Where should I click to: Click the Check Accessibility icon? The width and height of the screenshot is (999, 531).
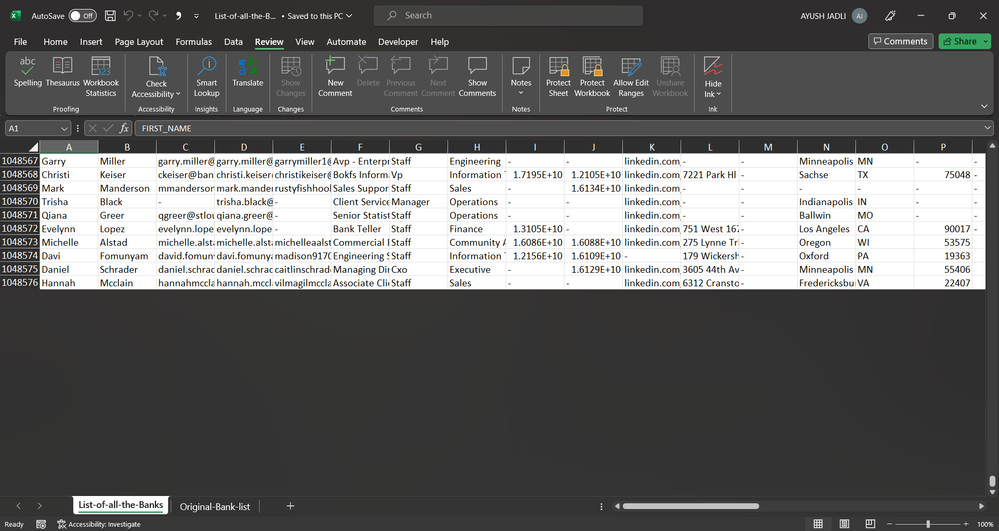click(156, 66)
